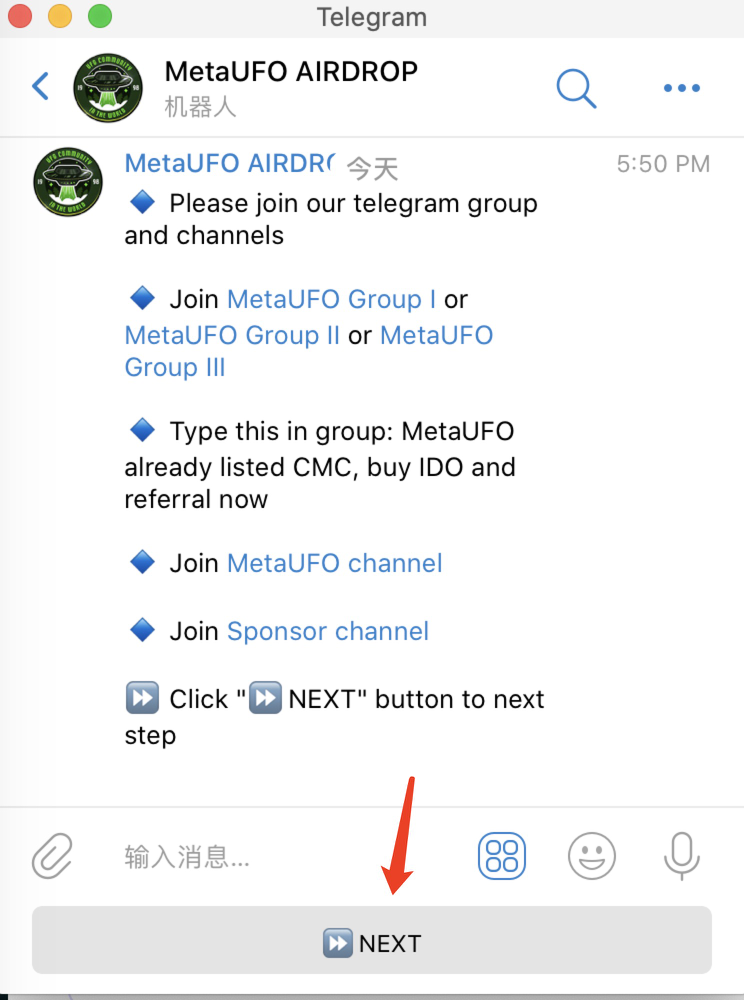The height and width of the screenshot is (1000, 744).
Task: Open the MetaUFO Group I link
Action: click(331, 299)
